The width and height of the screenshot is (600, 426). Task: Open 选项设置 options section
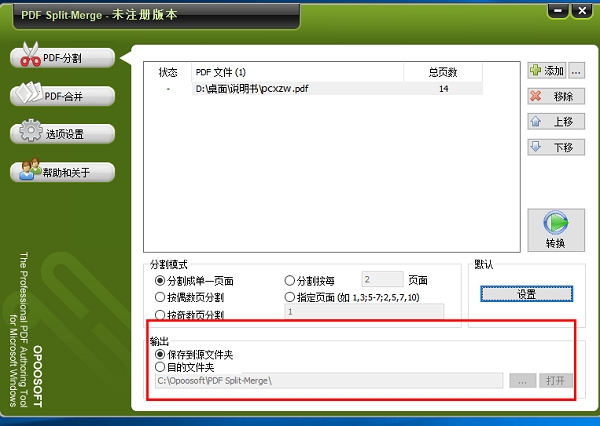(62, 134)
